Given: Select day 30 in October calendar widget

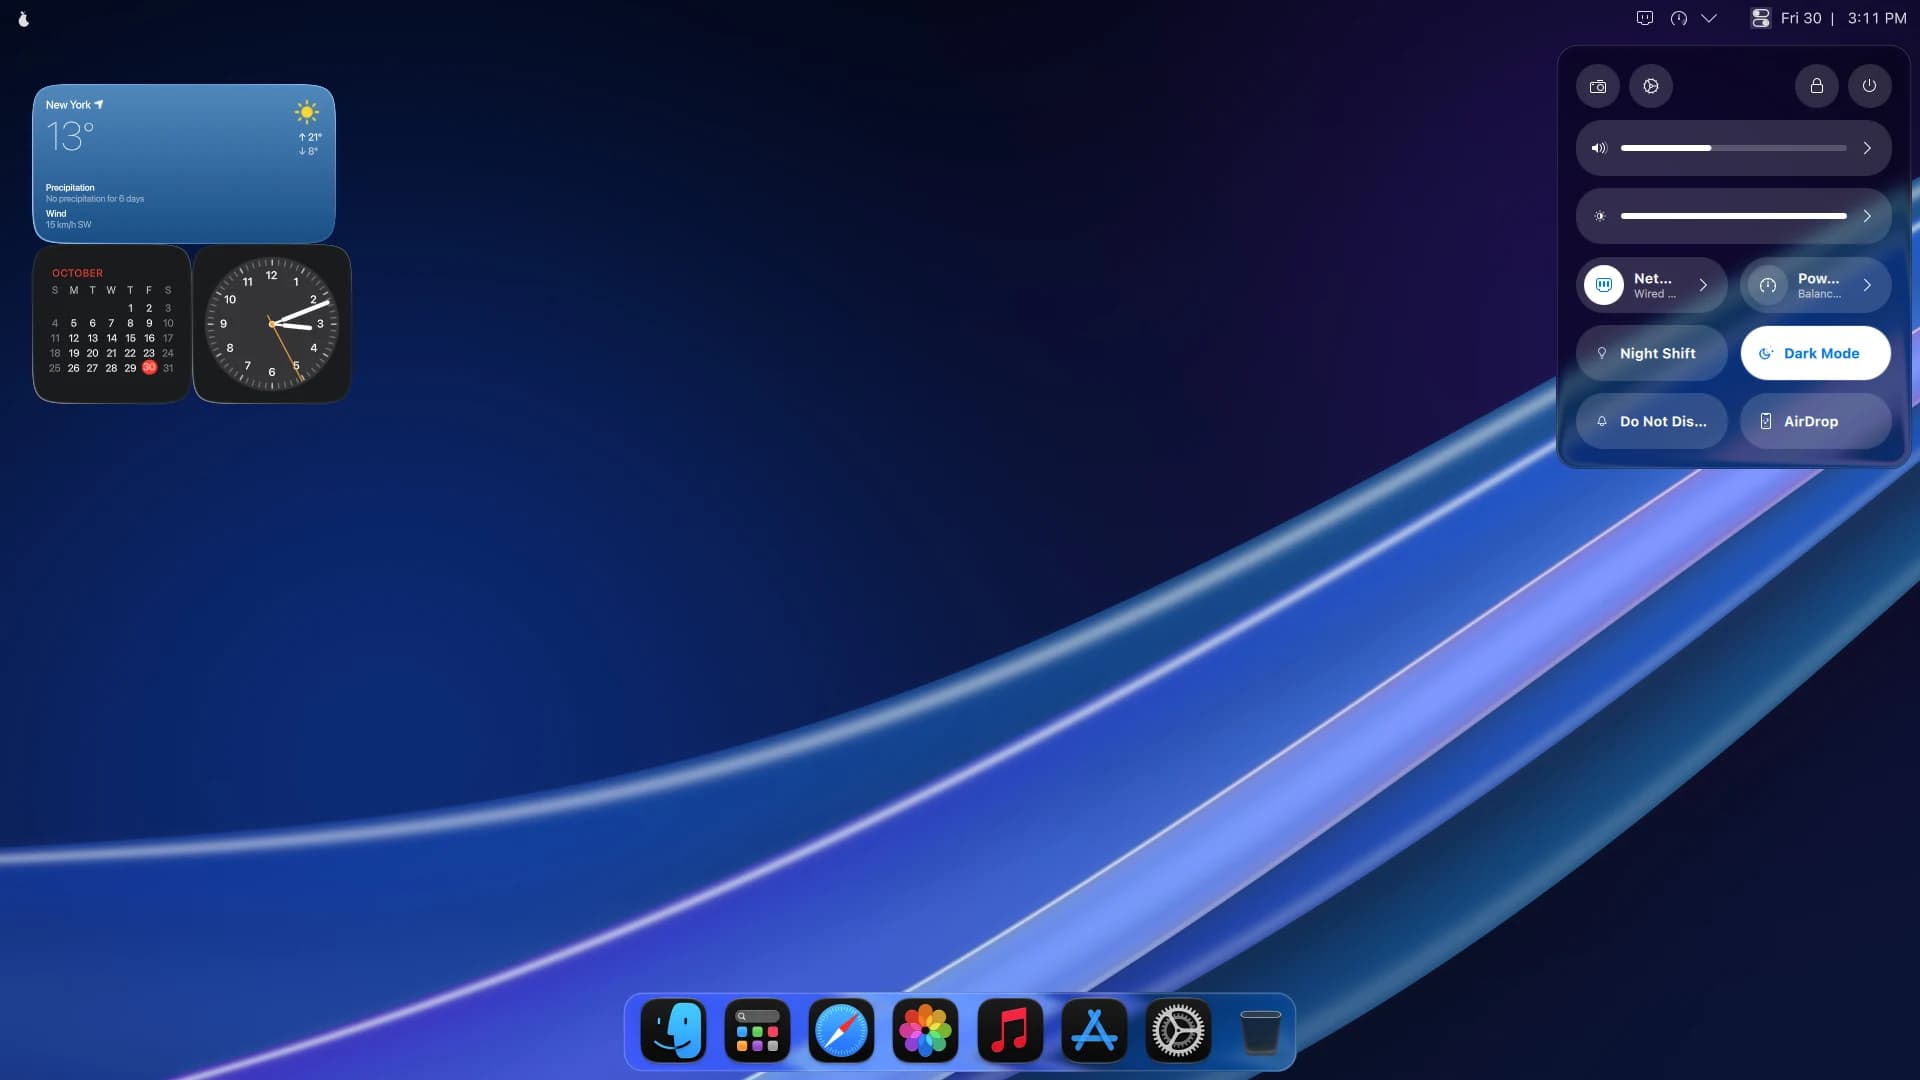Looking at the screenshot, I should coord(149,367).
